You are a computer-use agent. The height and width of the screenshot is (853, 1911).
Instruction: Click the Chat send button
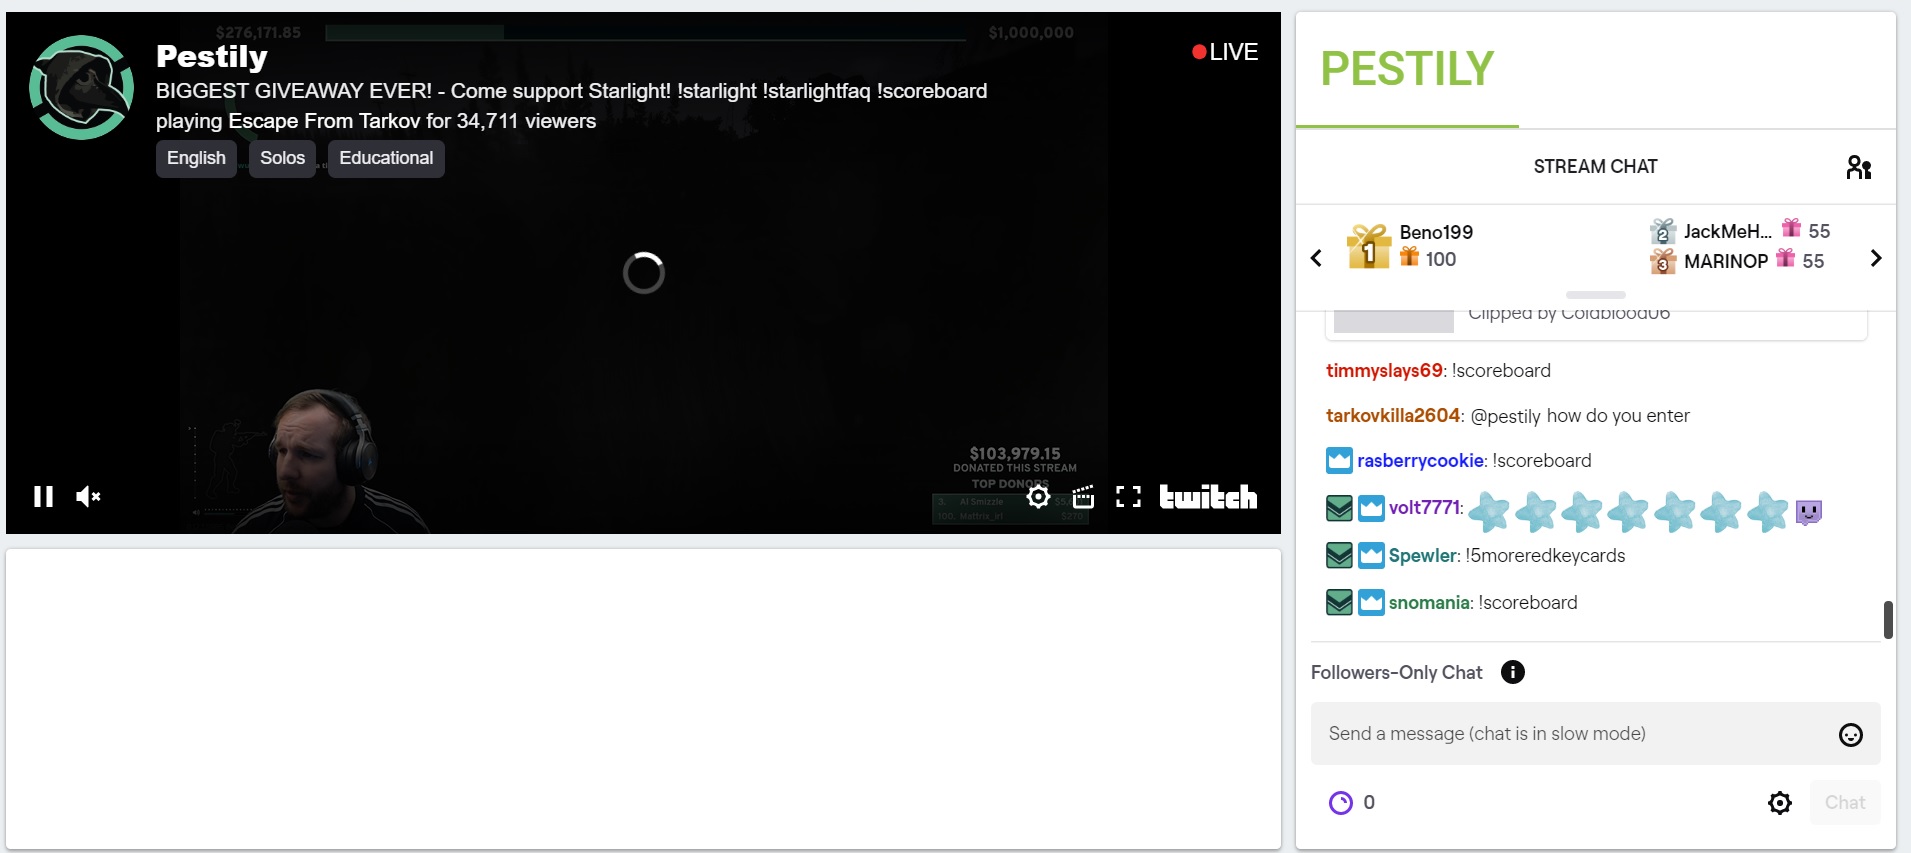coord(1844,803)
